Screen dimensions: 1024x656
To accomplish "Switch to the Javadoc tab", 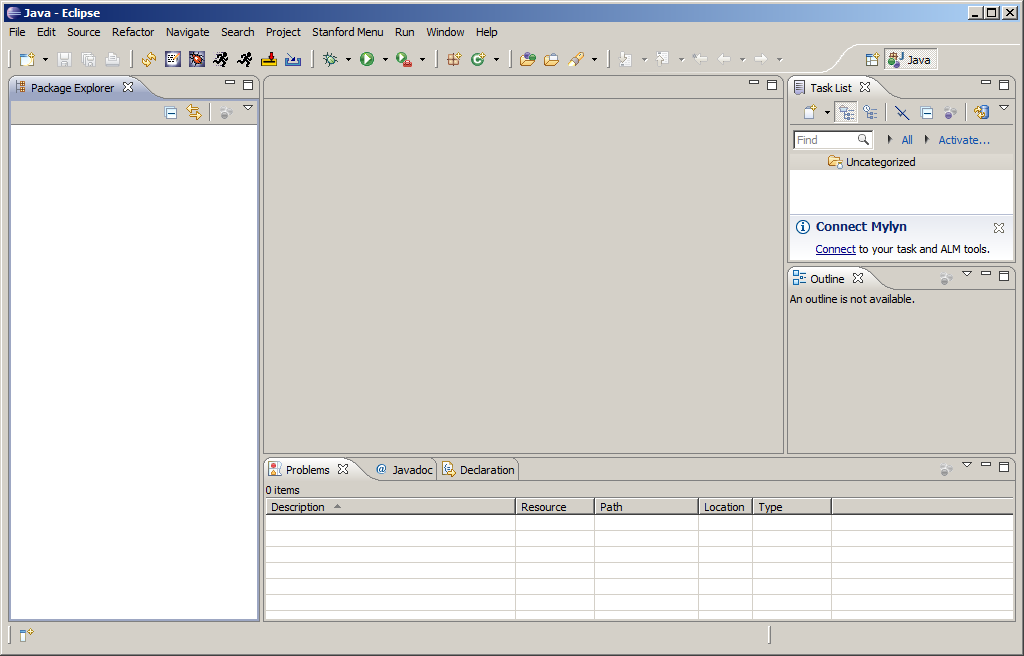I will click(x=410, y=469).
